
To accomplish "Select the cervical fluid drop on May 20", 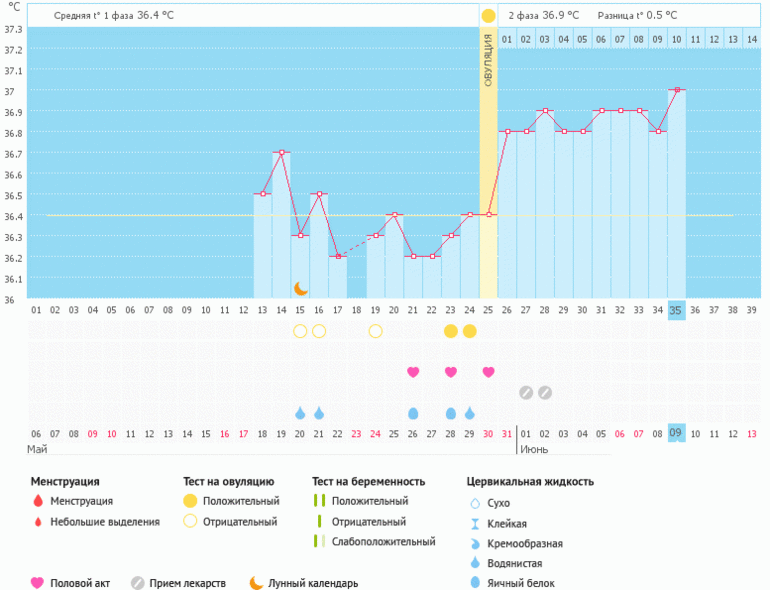I will [300, 413].
